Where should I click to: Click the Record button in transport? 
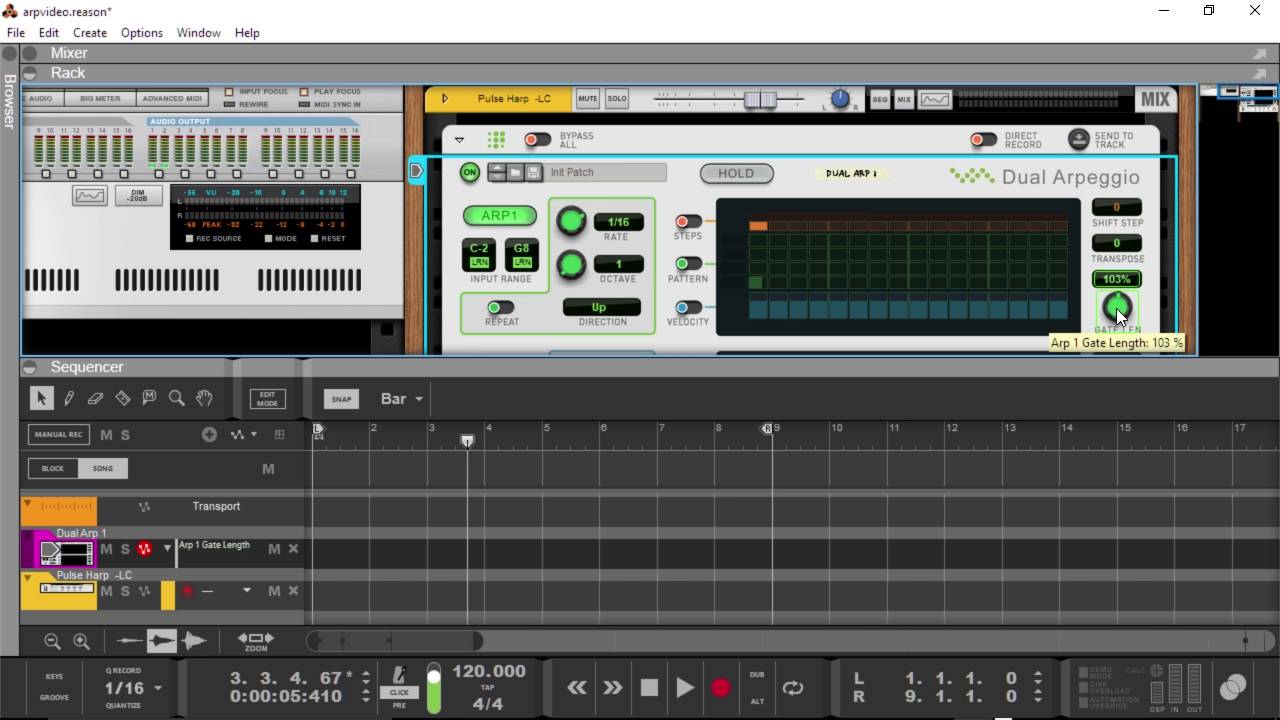[720, 688]
